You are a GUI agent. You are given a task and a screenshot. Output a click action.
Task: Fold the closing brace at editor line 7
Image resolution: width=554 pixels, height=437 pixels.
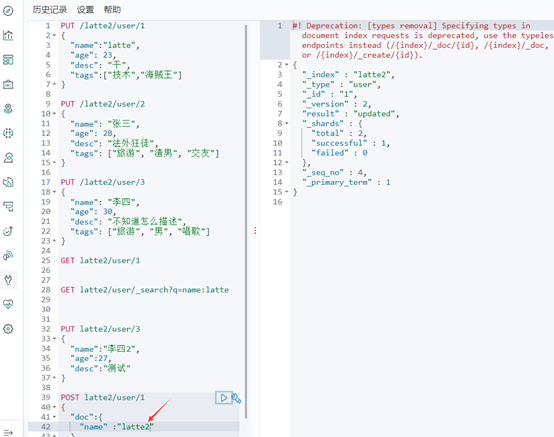tap(54, 84)
